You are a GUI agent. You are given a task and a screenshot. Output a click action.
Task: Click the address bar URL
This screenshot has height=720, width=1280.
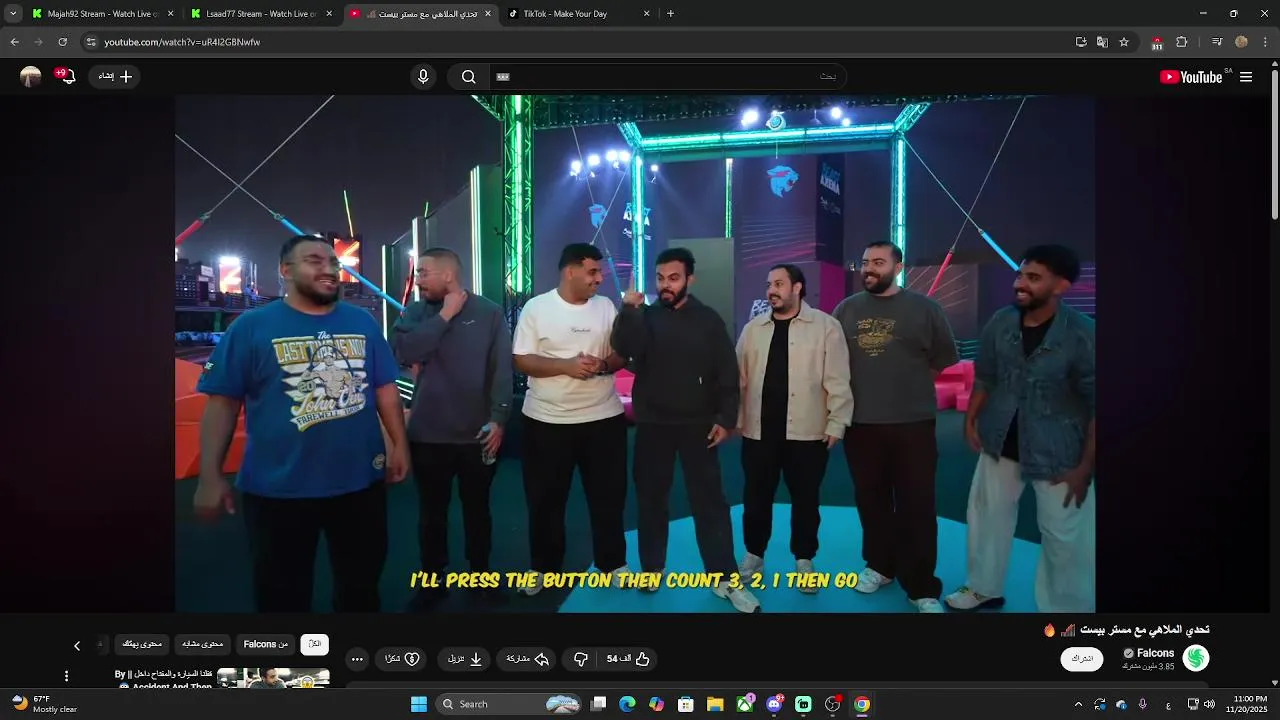[x=182, y=42]
